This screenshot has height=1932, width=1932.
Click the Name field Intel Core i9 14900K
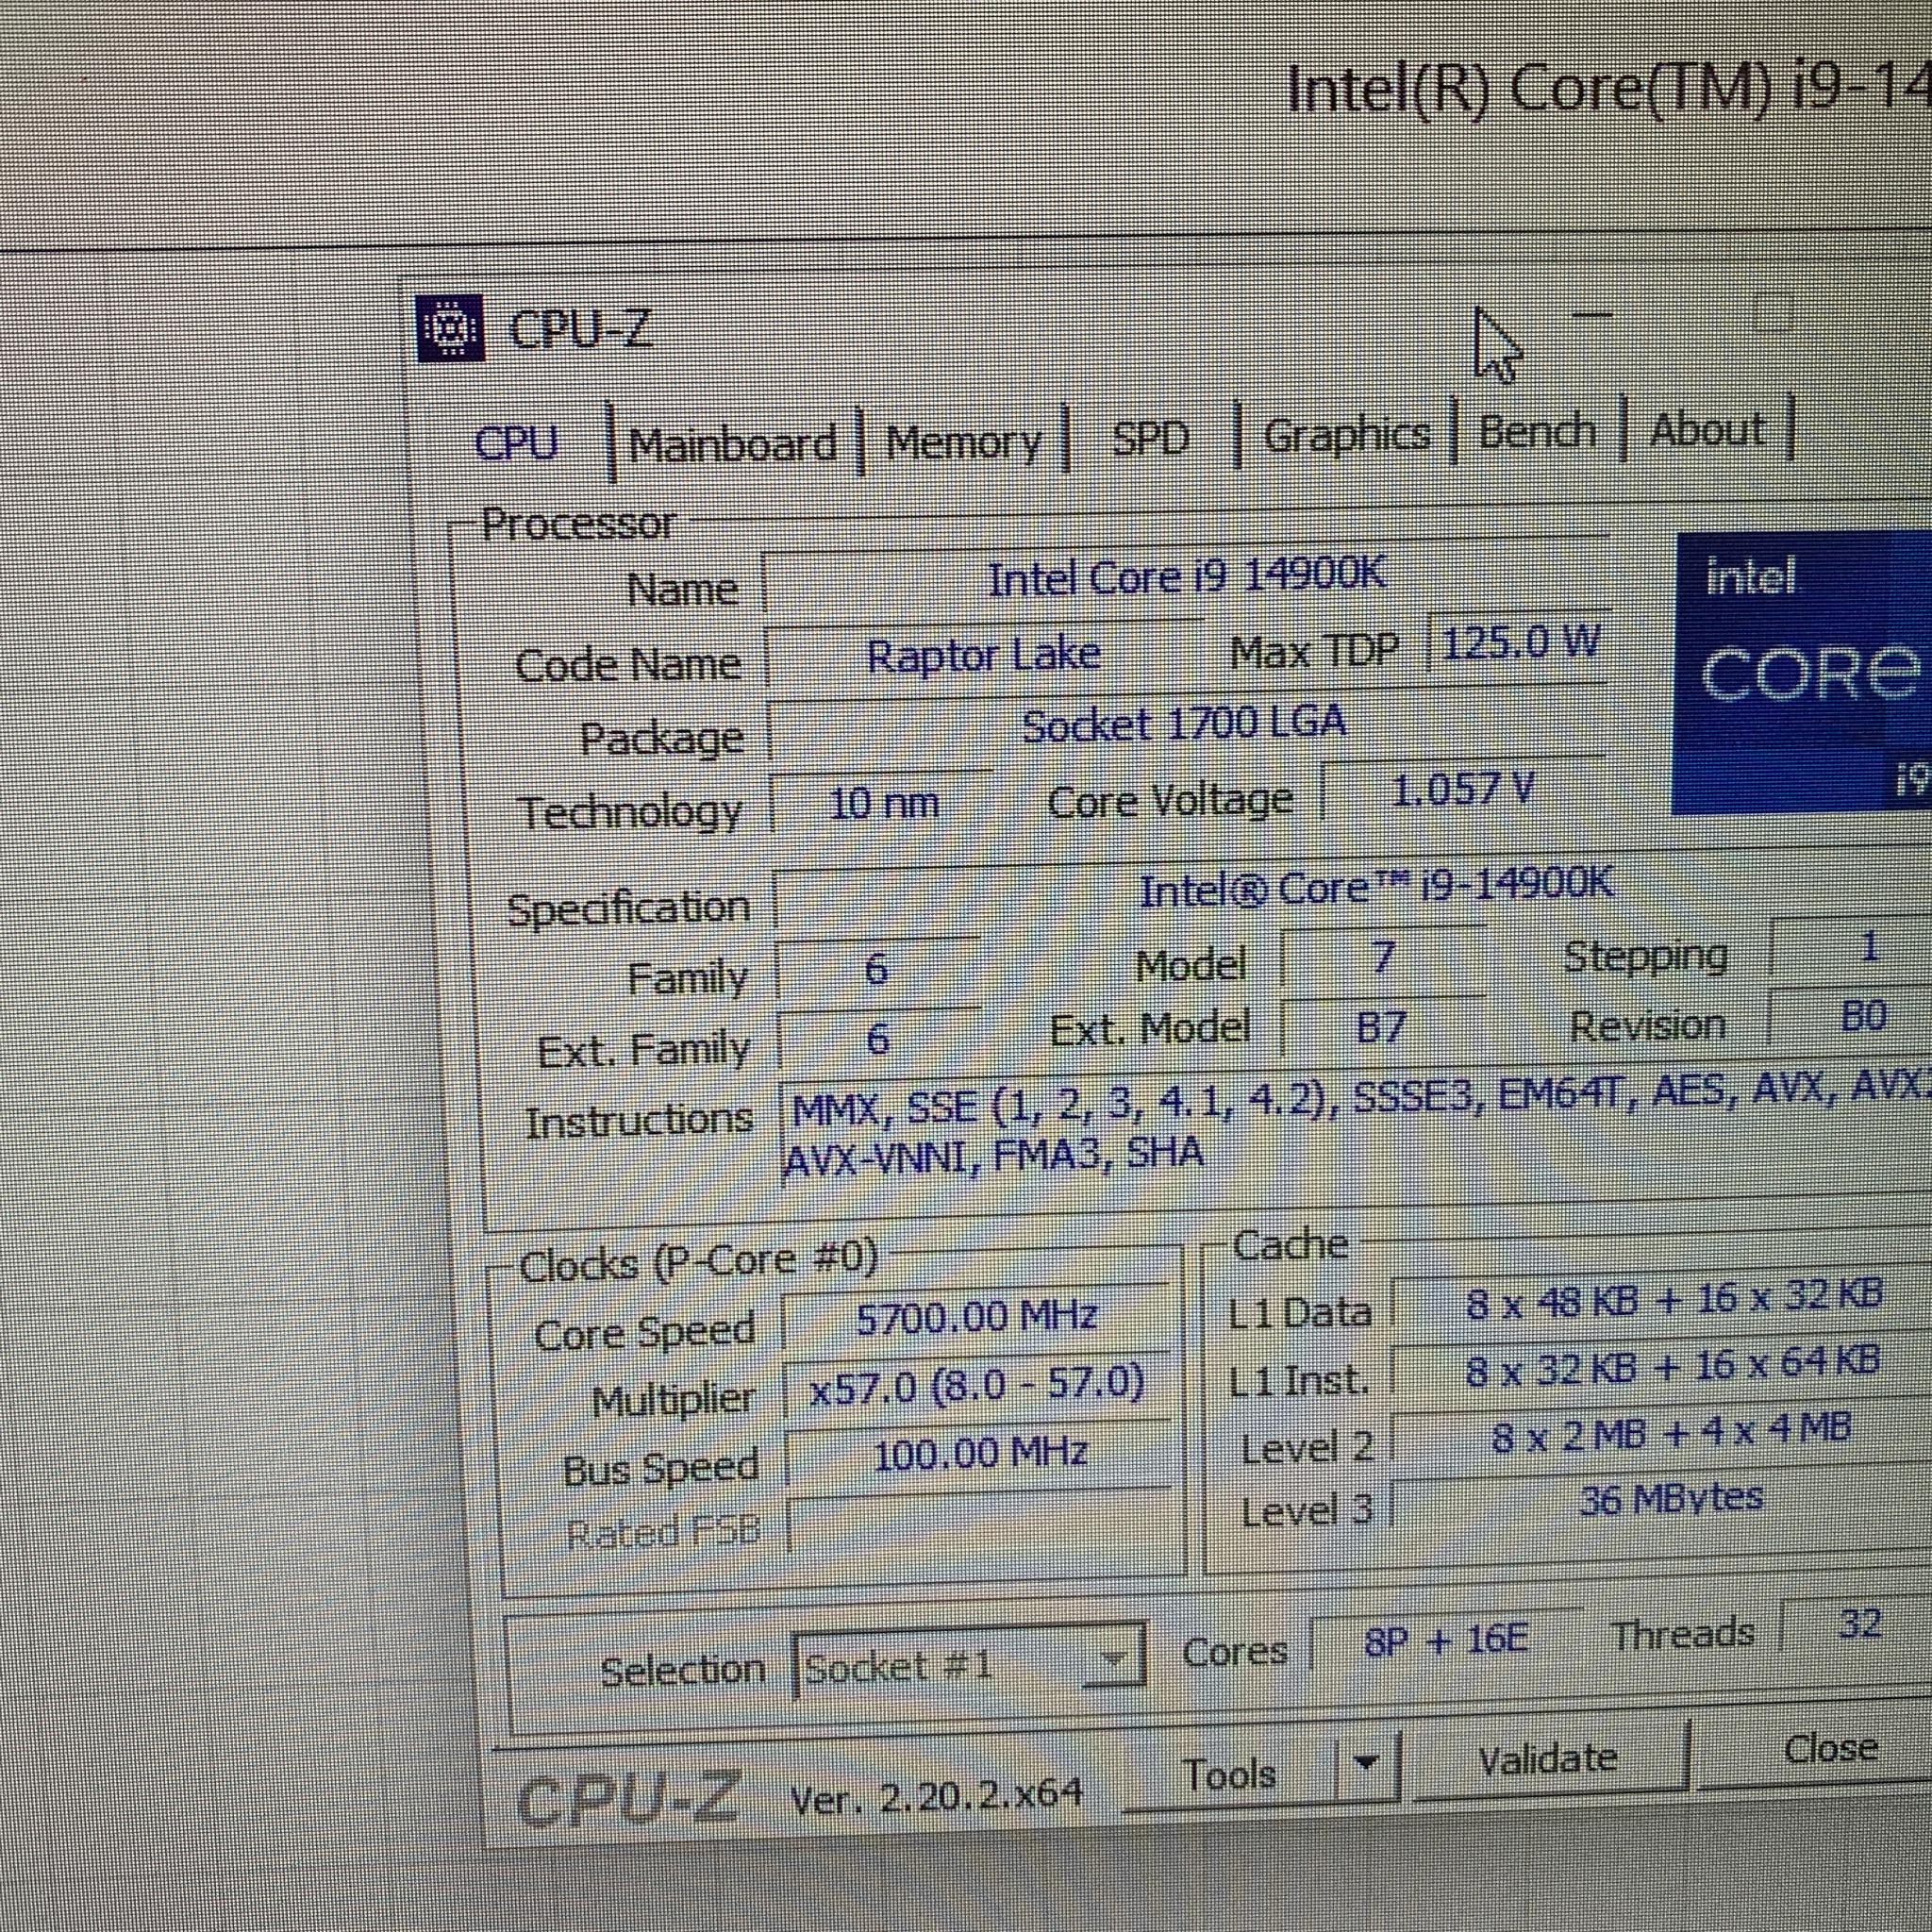click(1186, 578)
